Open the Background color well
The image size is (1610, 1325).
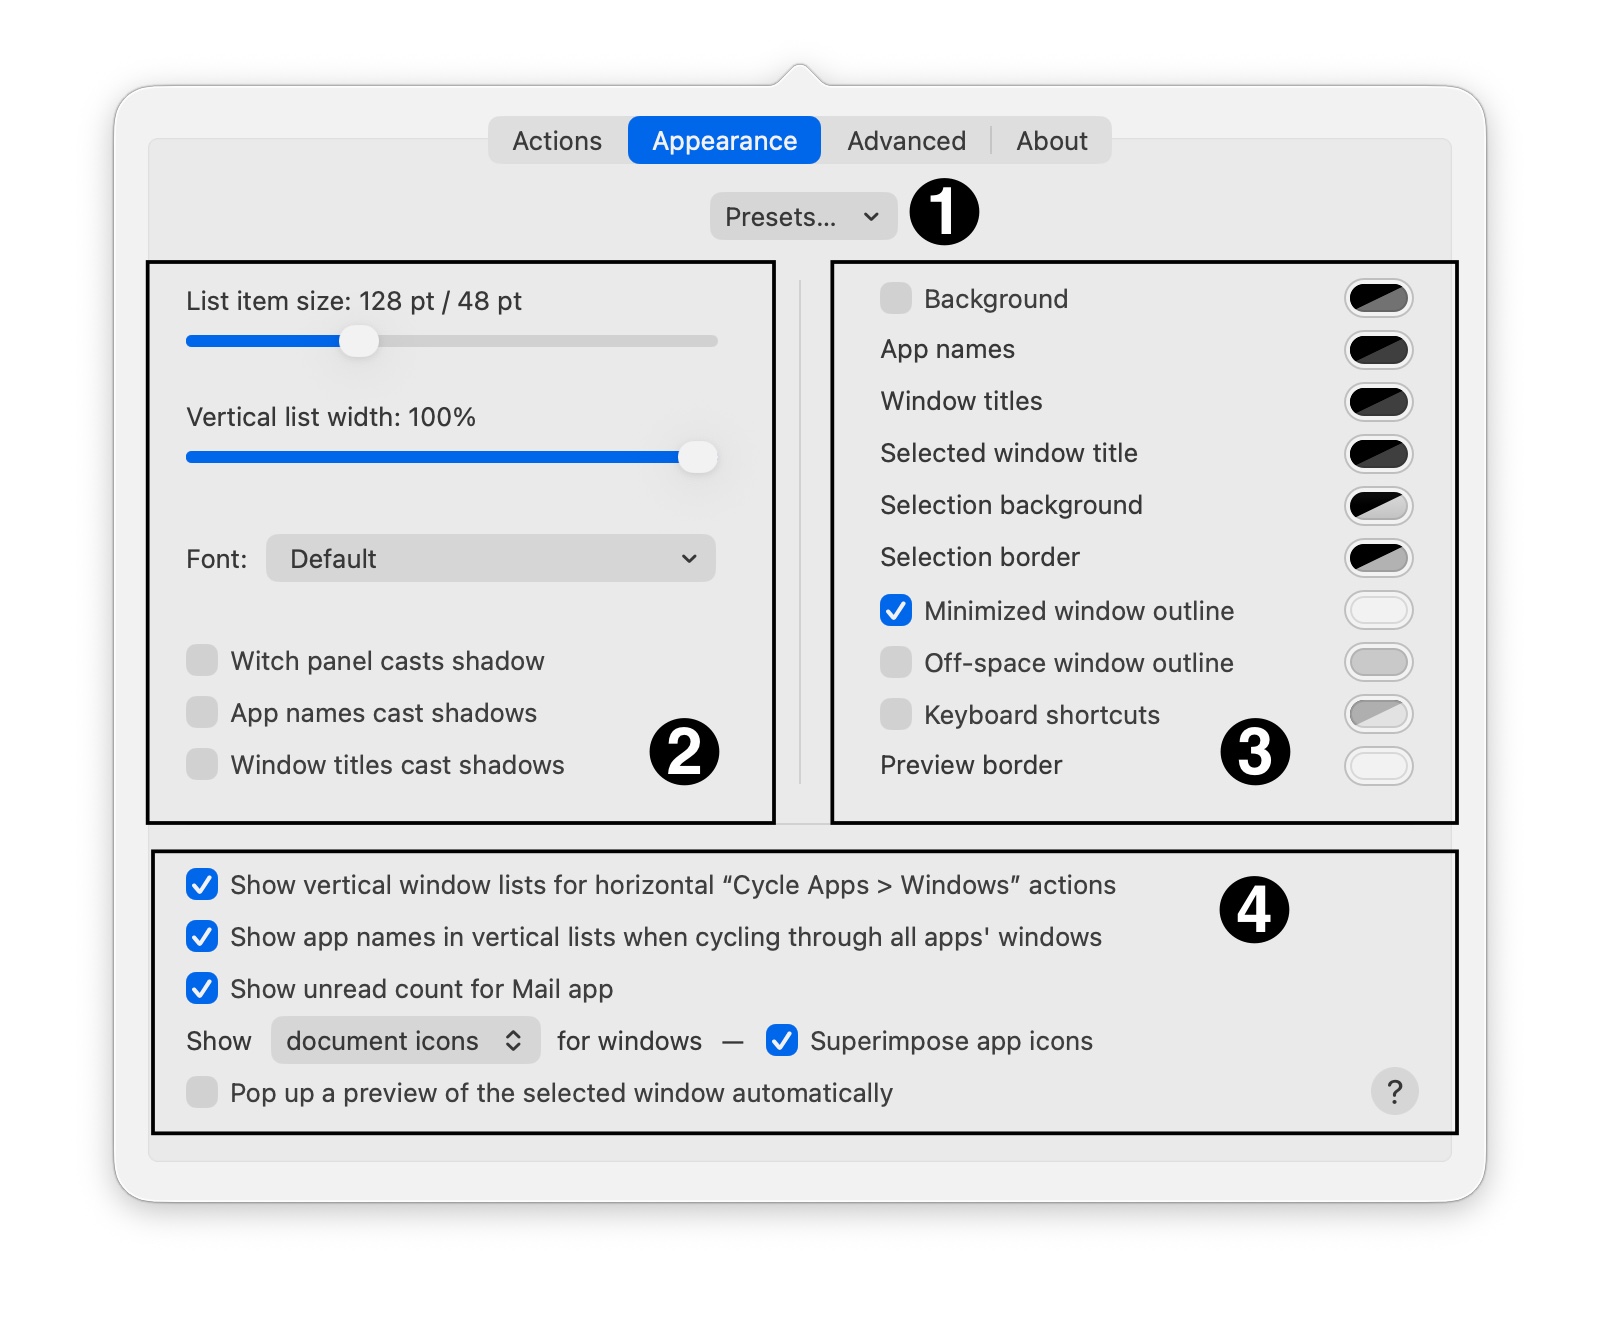pyautogui.click(x=1378, y=298)
